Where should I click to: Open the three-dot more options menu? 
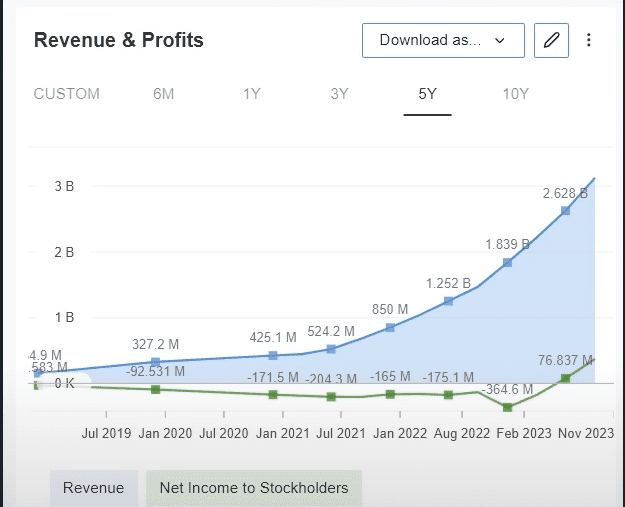point(589,41)
